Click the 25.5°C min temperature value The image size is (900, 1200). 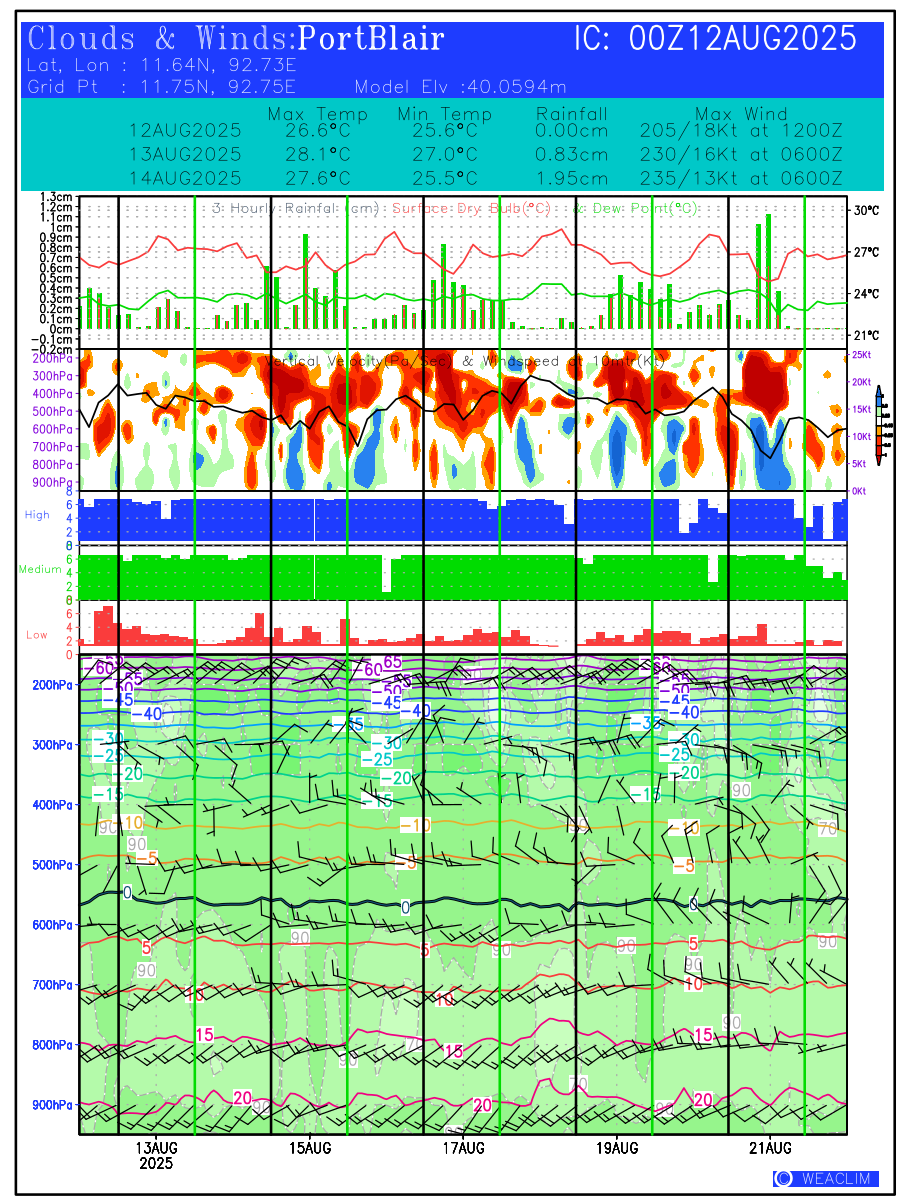444,178
